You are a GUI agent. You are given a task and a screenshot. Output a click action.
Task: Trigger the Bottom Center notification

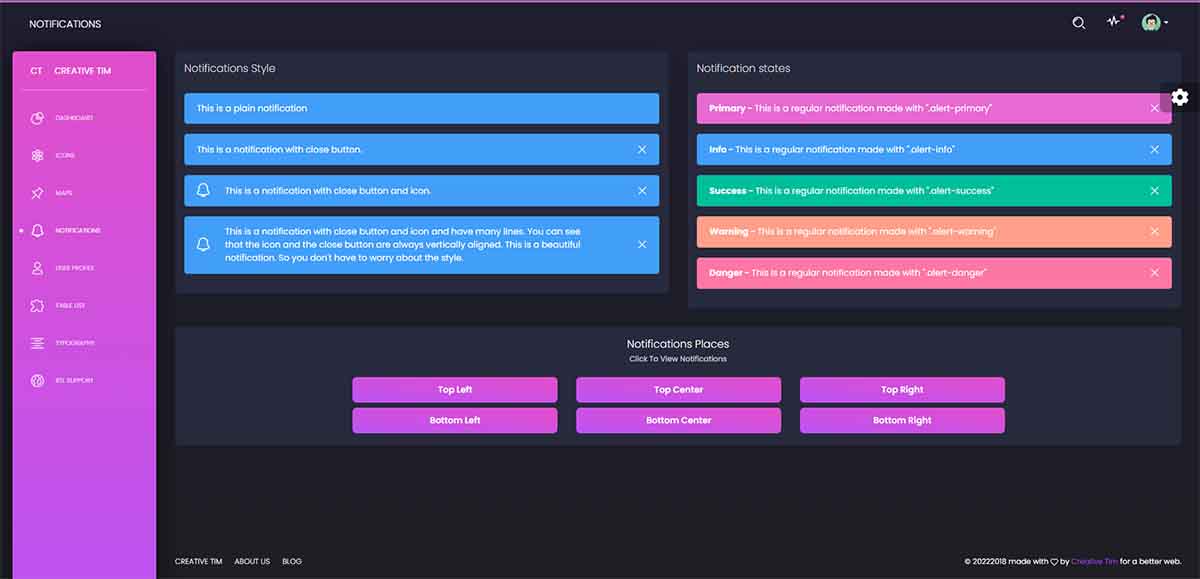(x=678, y=420)
